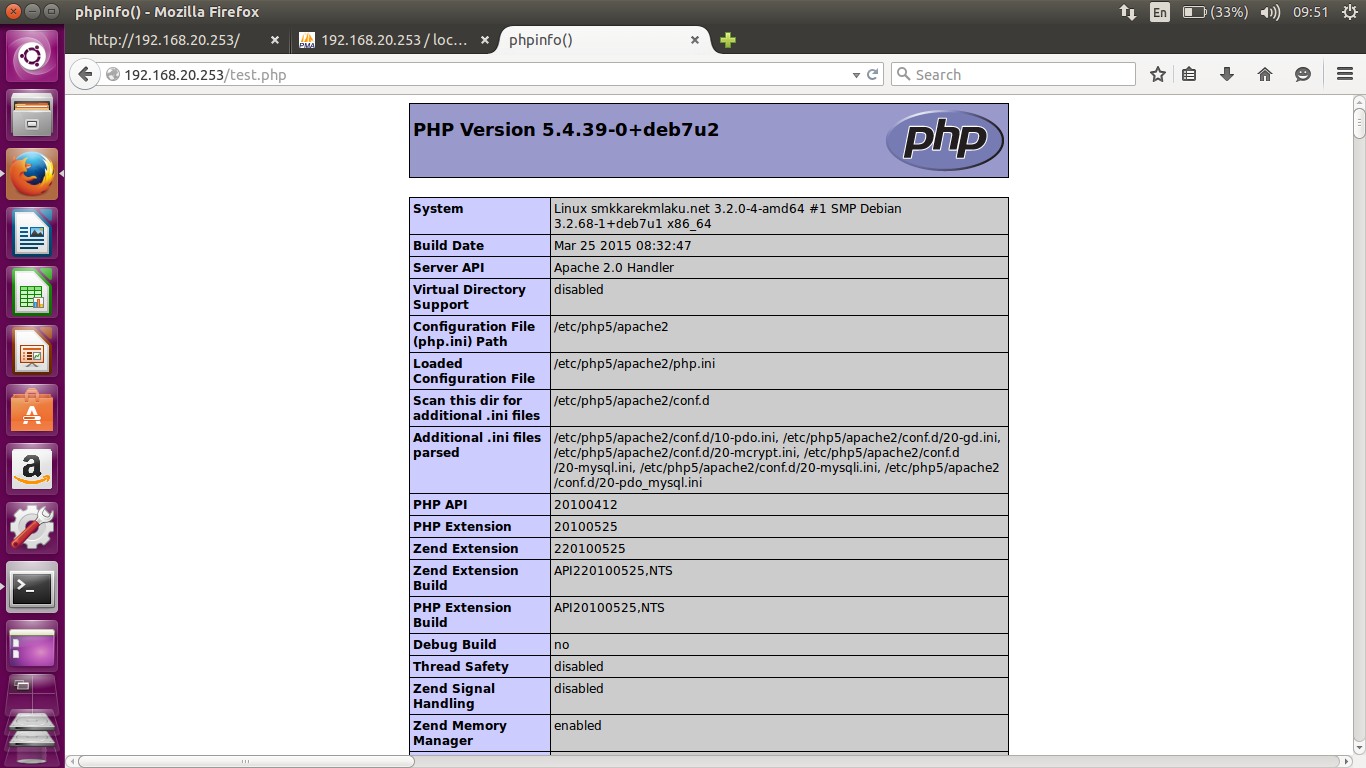Open a new tab with plus icon
Screen dimensions: 1366x768
728,40
